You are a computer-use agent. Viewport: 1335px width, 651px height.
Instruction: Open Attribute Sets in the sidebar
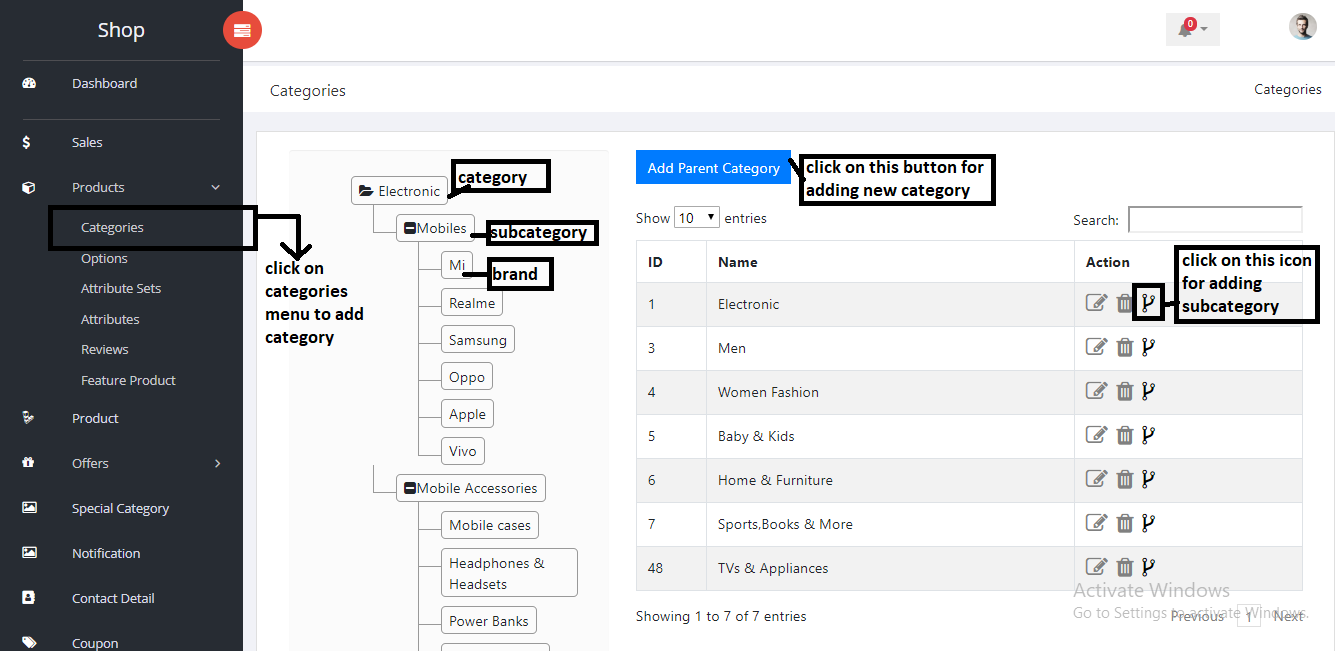[121, 288]
